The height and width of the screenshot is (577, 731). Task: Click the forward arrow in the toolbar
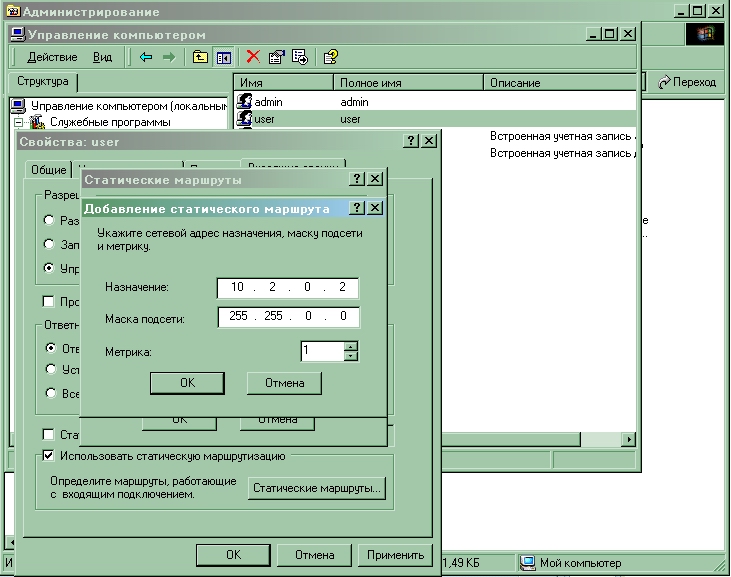(168, 57)
